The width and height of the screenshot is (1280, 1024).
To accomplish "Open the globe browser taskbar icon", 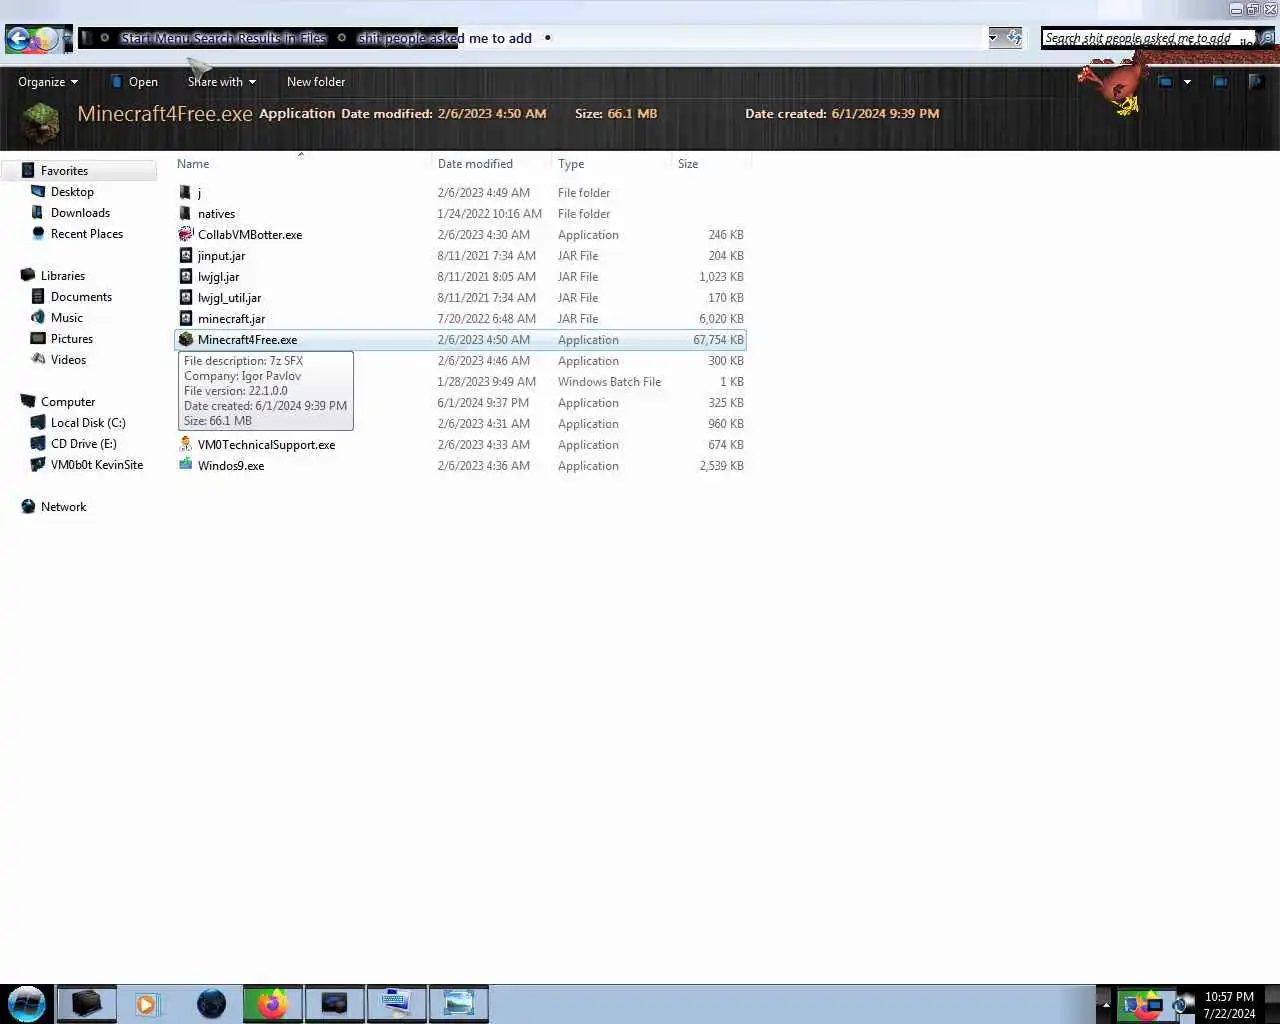I will 211,1004.
